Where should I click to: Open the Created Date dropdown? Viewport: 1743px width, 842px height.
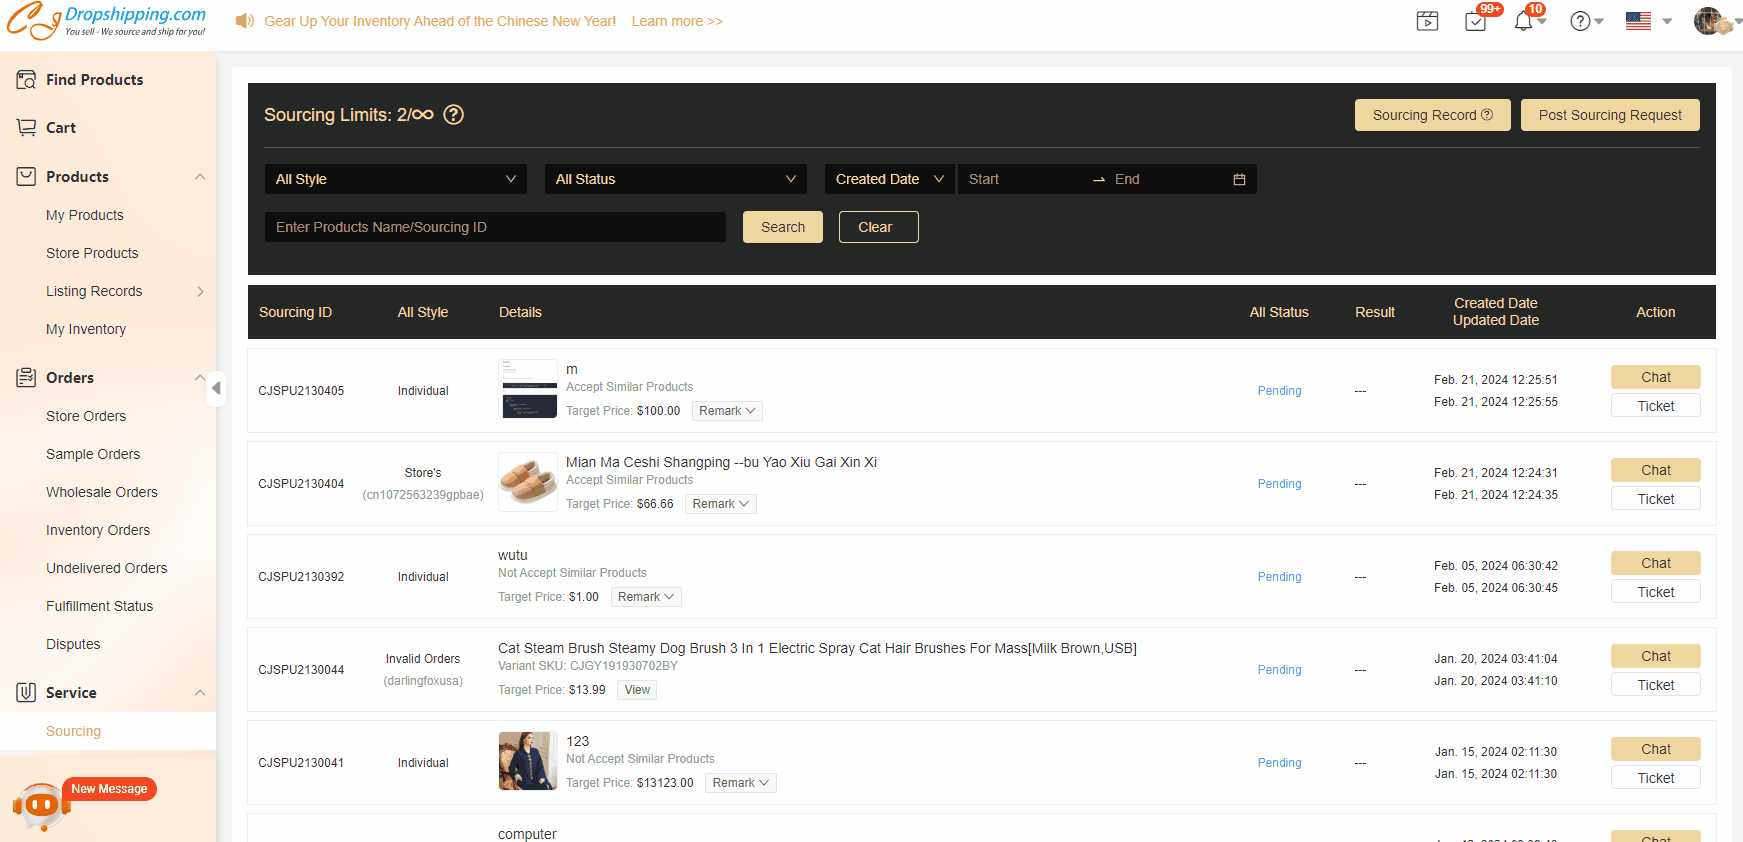tap(889, 179)
